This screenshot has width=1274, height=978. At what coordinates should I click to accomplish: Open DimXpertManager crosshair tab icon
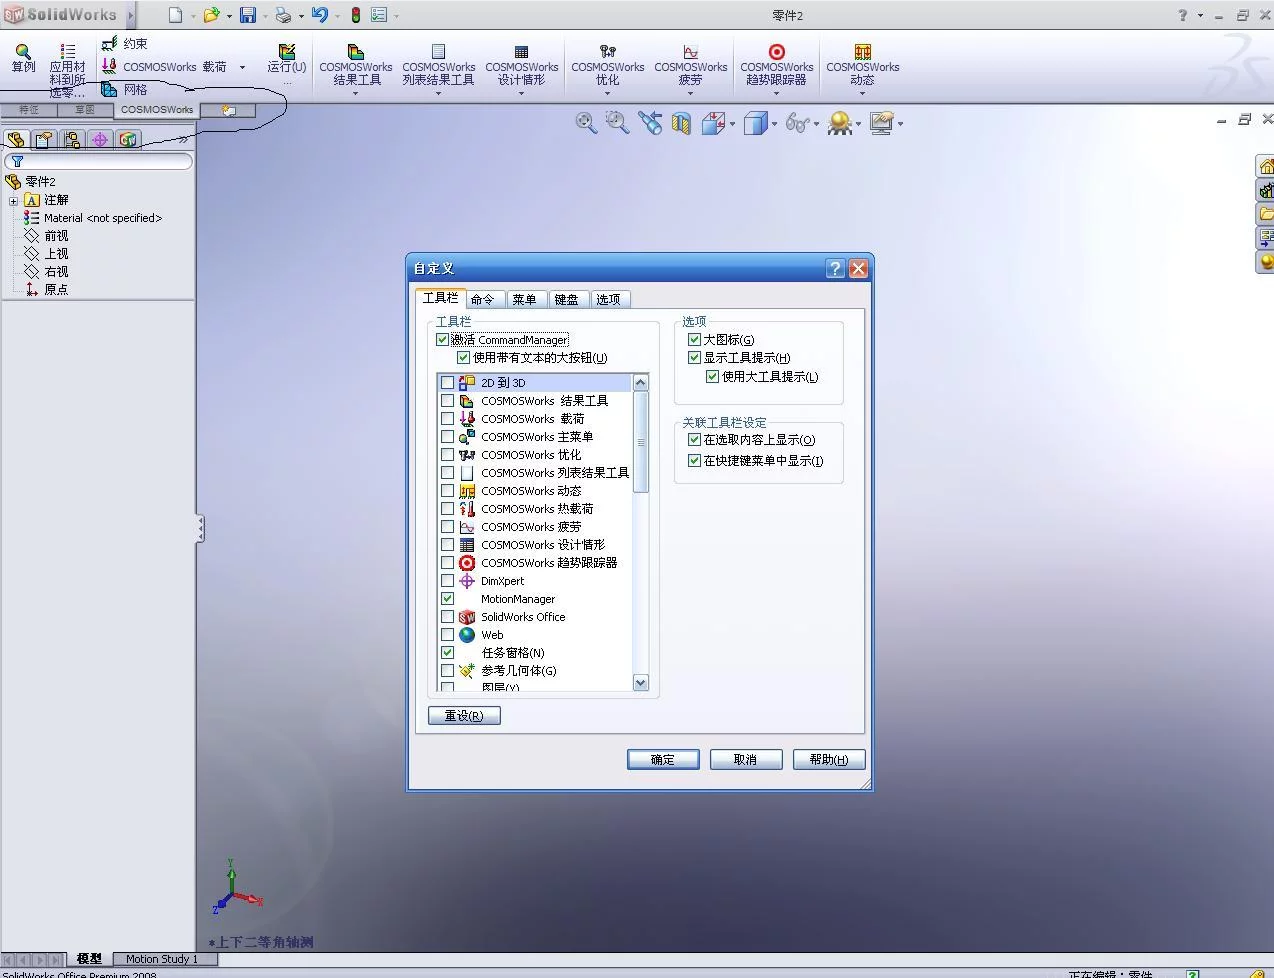pos(100,139)
